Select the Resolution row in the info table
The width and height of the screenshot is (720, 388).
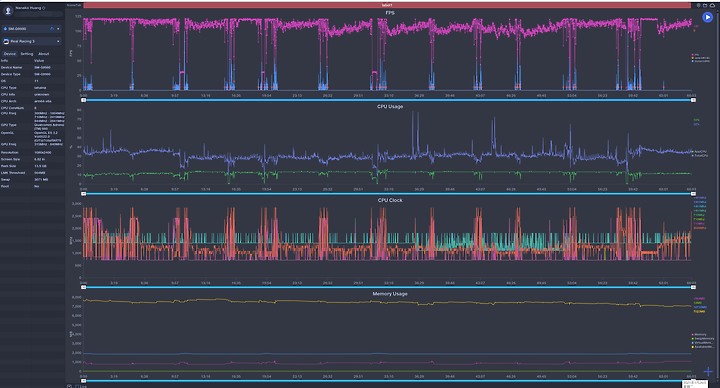(33, 152)
